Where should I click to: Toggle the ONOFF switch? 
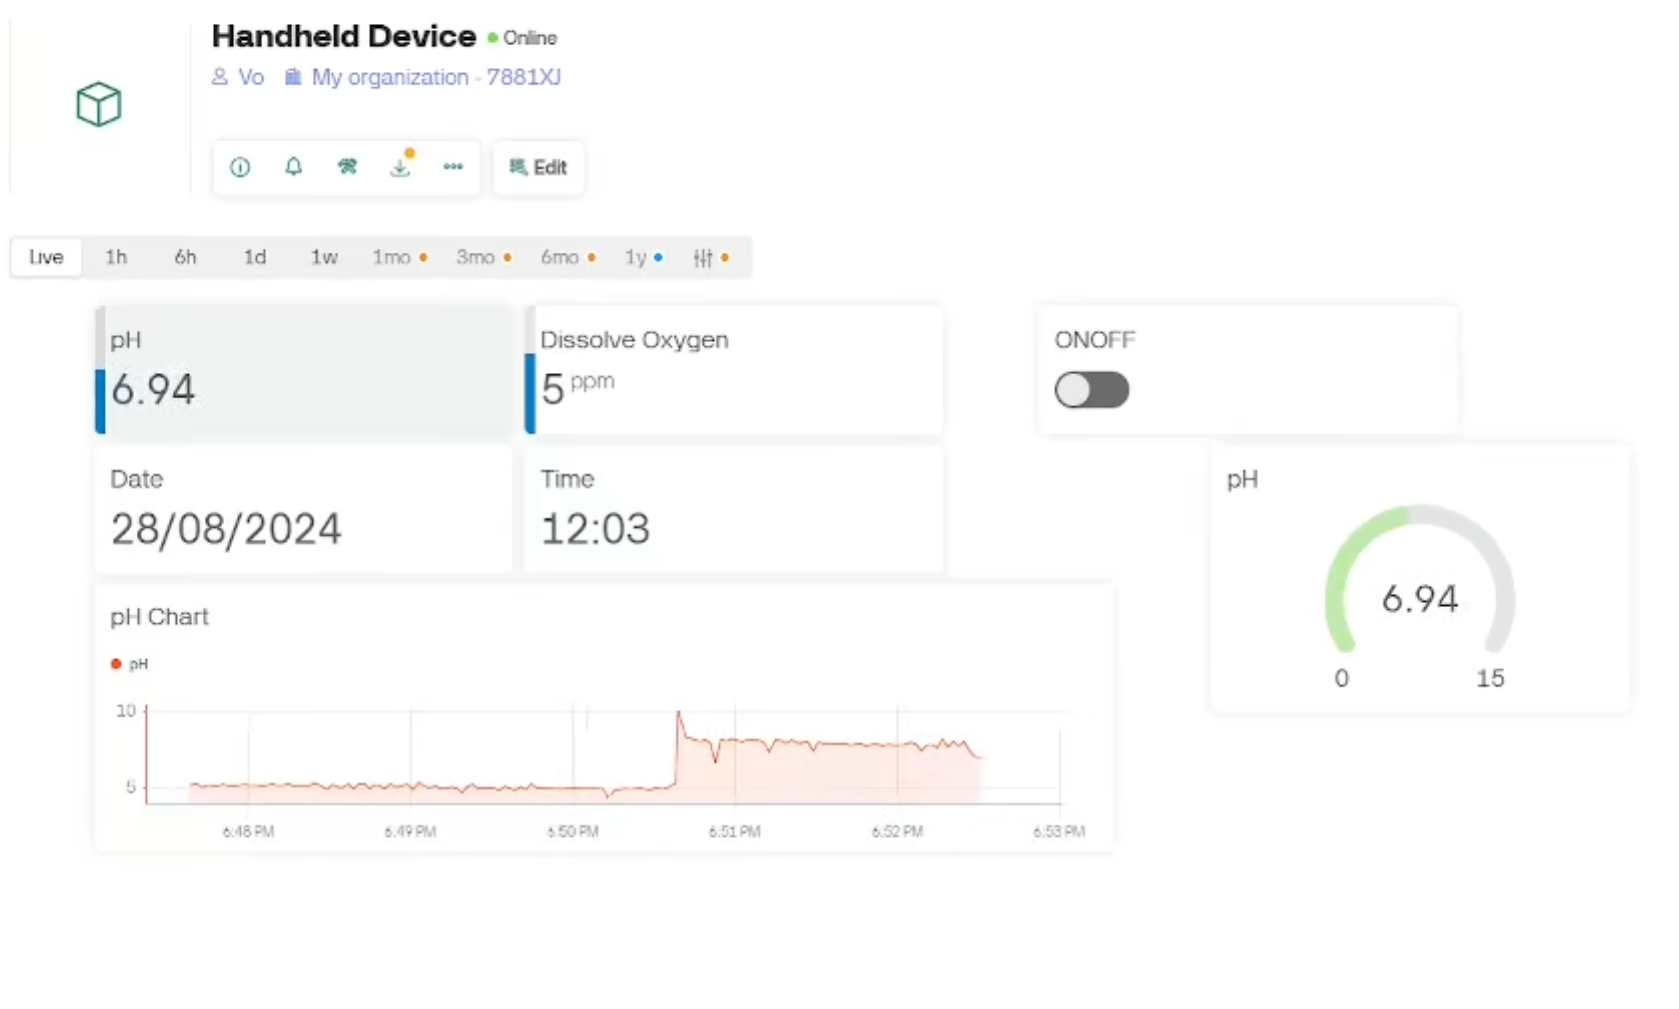1092,390
